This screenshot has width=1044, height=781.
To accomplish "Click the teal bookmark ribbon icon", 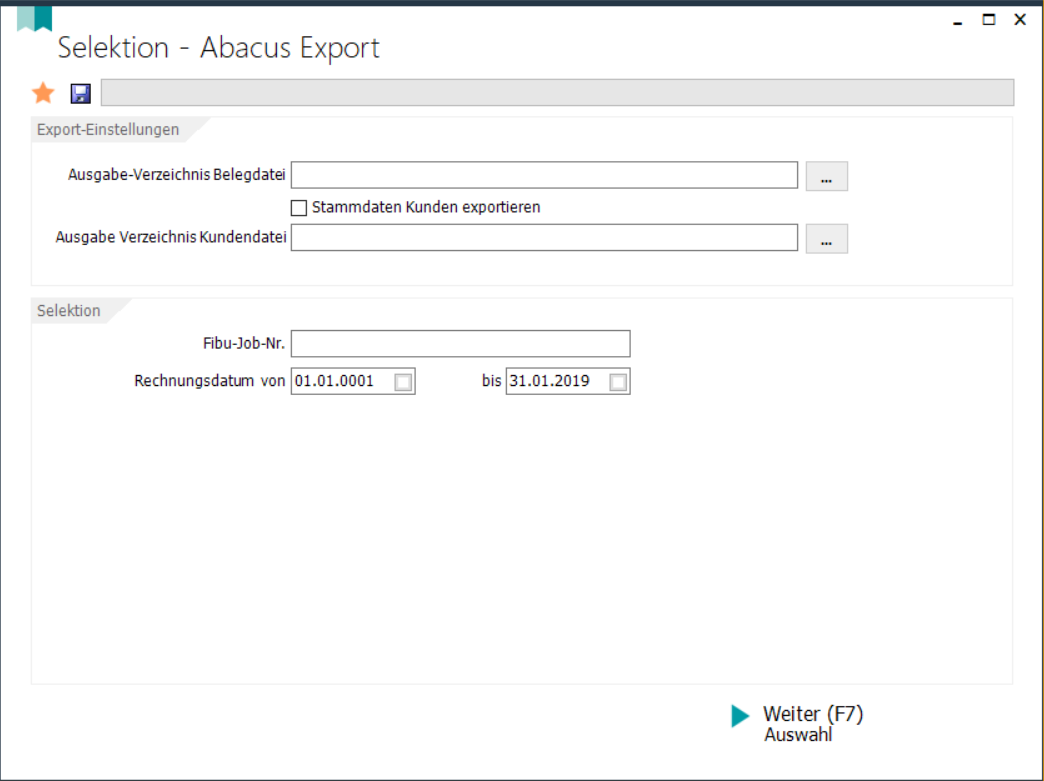I will 35,18.
